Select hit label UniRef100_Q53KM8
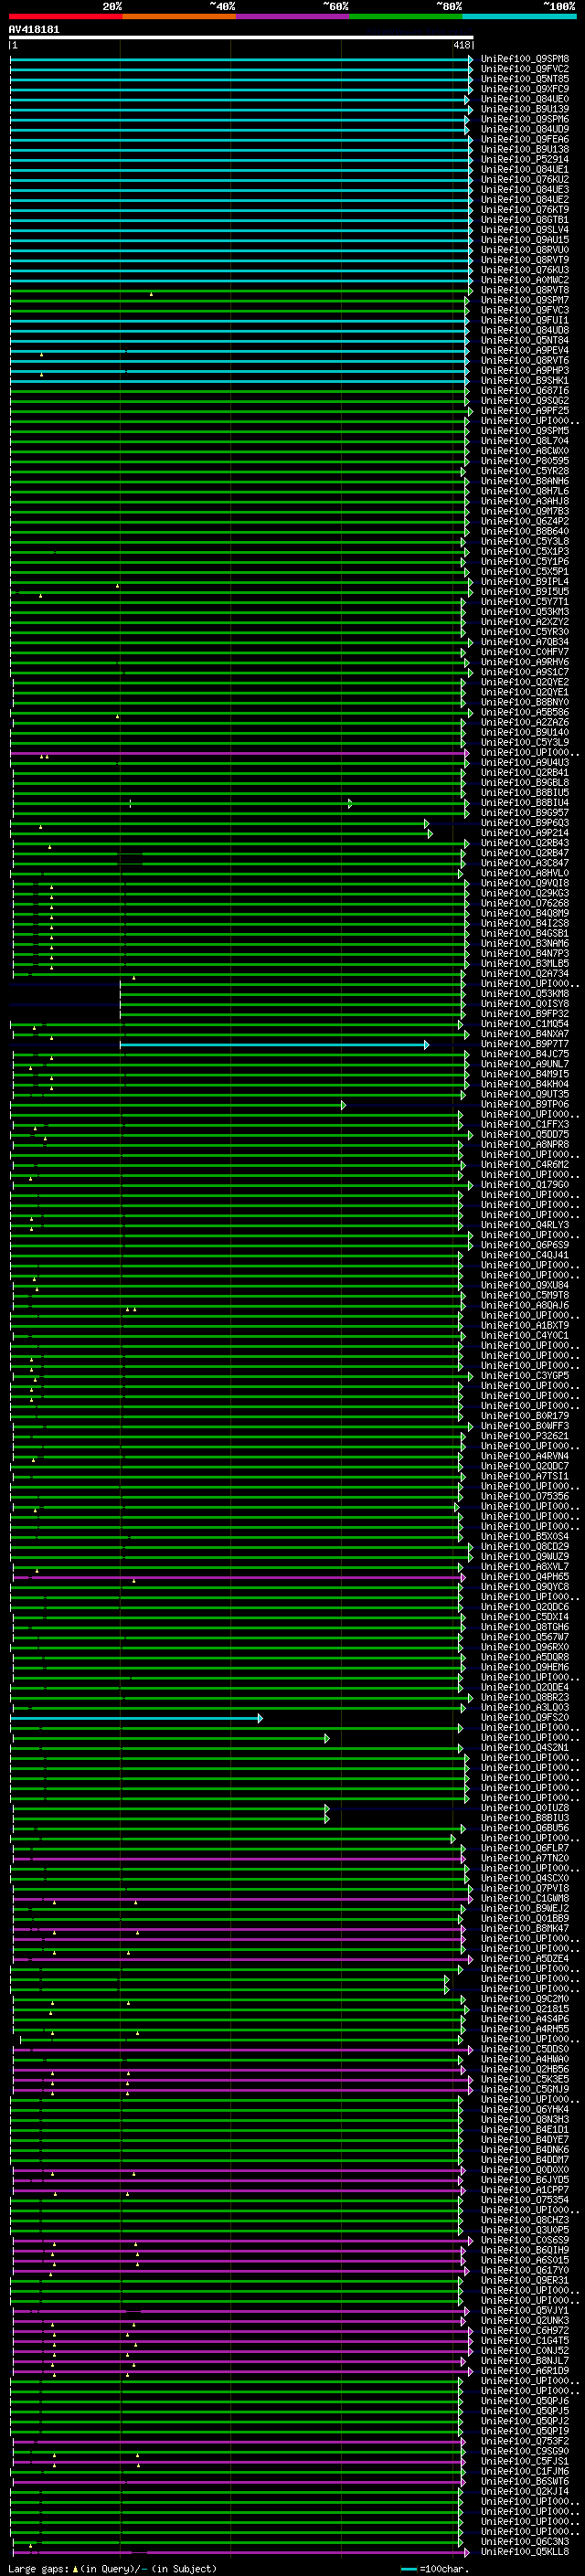585x2576 pixels. point(525,994)
